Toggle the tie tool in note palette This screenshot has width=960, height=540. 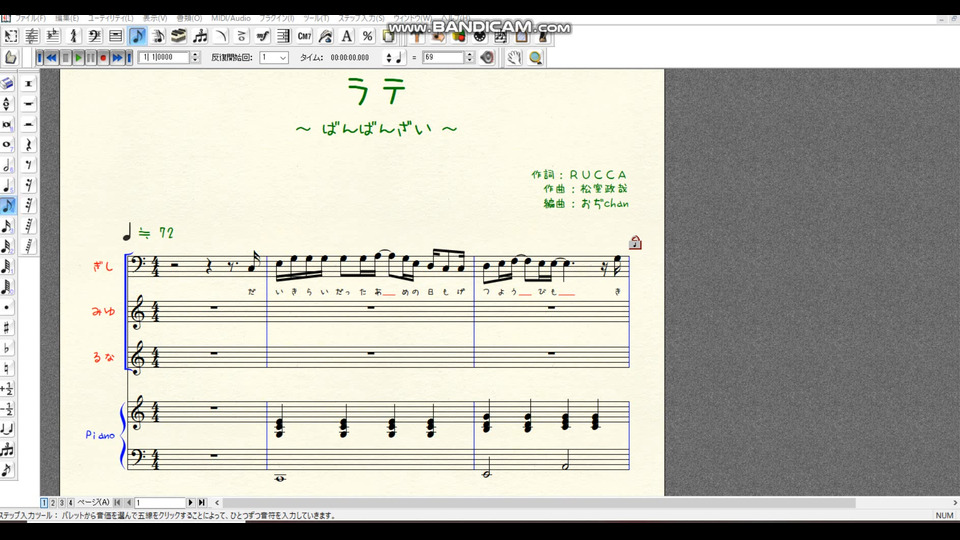point(7,429)
